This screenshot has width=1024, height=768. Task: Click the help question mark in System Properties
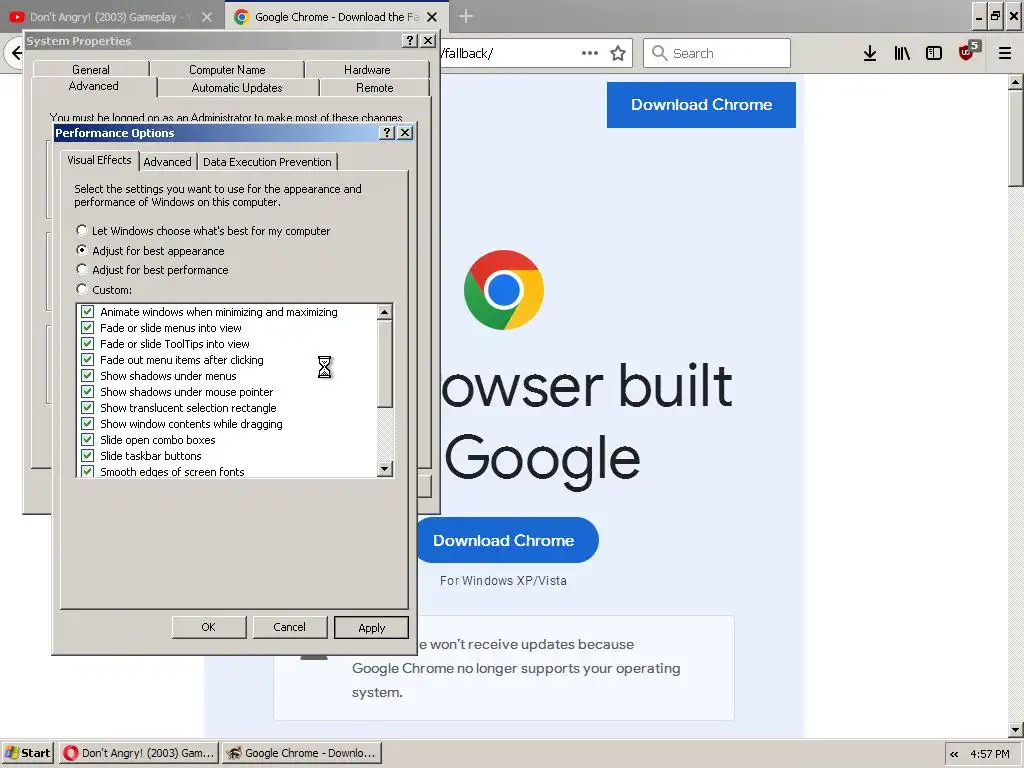click(x=409, y=40)
